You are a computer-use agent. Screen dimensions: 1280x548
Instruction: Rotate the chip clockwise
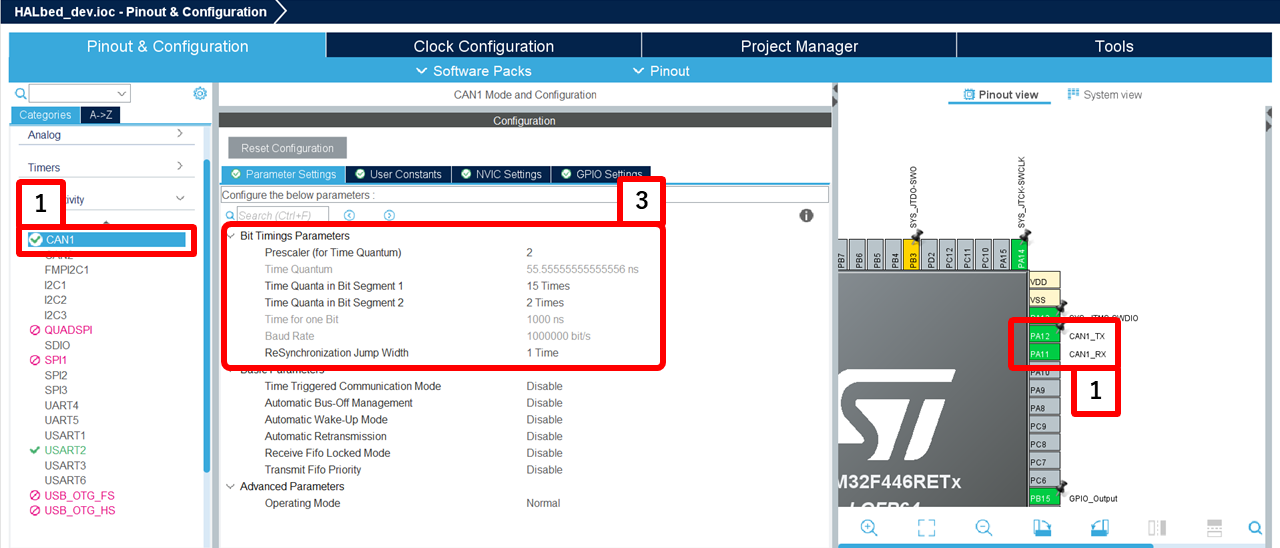(1042, 527)
